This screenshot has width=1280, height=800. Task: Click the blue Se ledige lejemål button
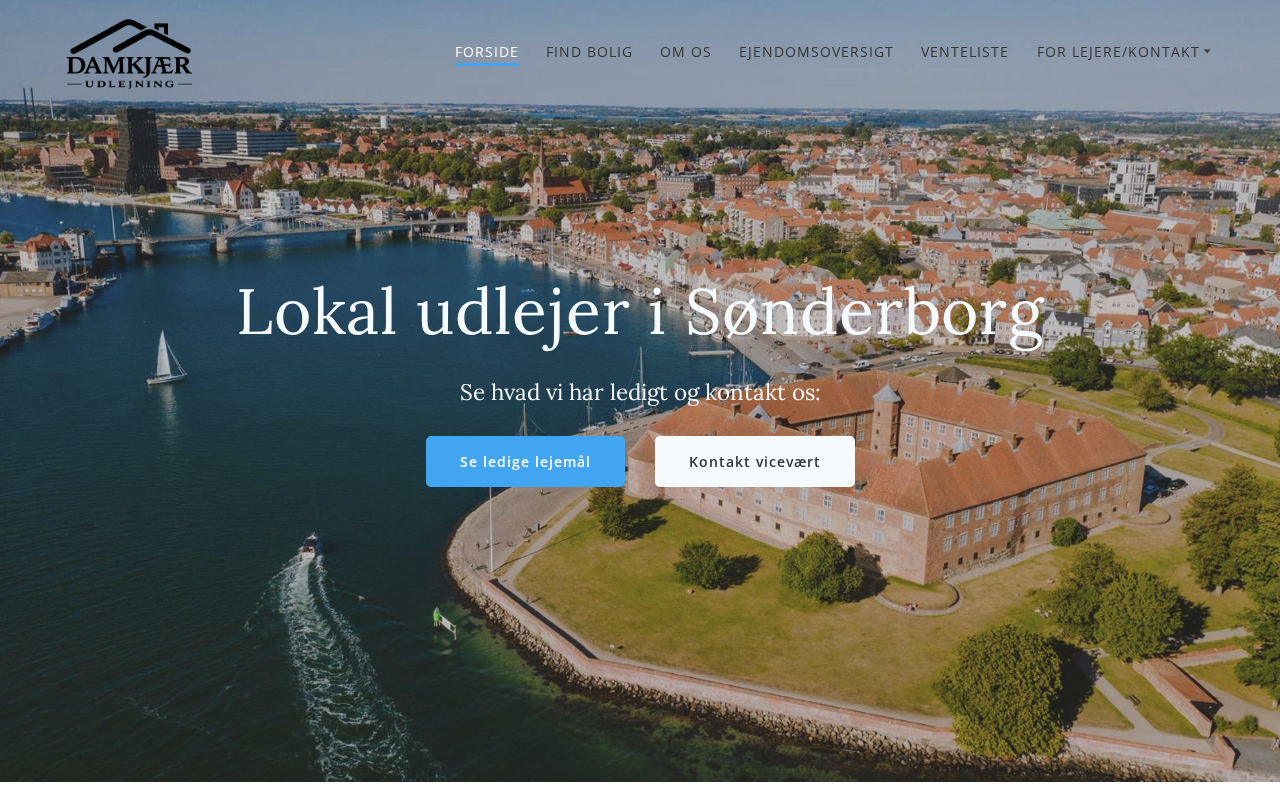[525, 462]
